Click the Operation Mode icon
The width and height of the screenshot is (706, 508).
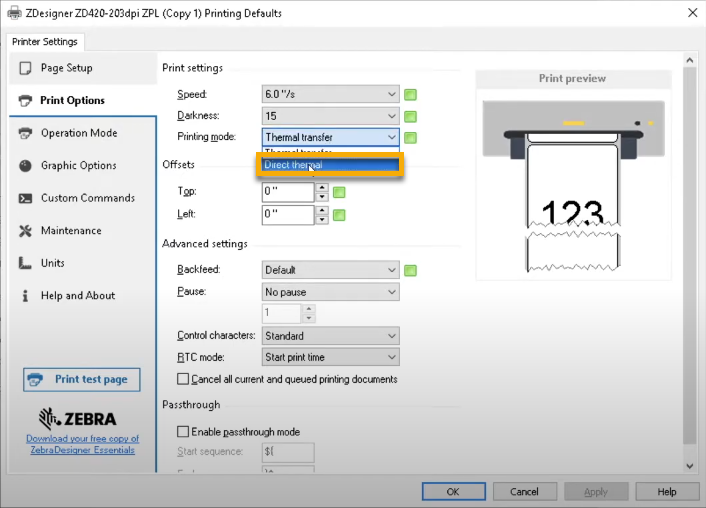[25, 133]
